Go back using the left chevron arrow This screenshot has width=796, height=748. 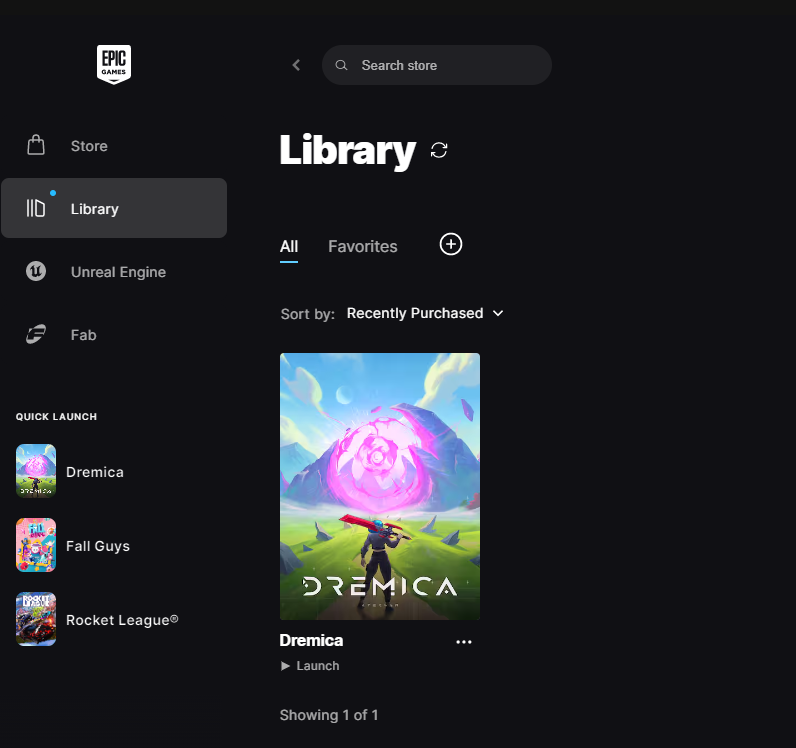click(x=296, y=65)
